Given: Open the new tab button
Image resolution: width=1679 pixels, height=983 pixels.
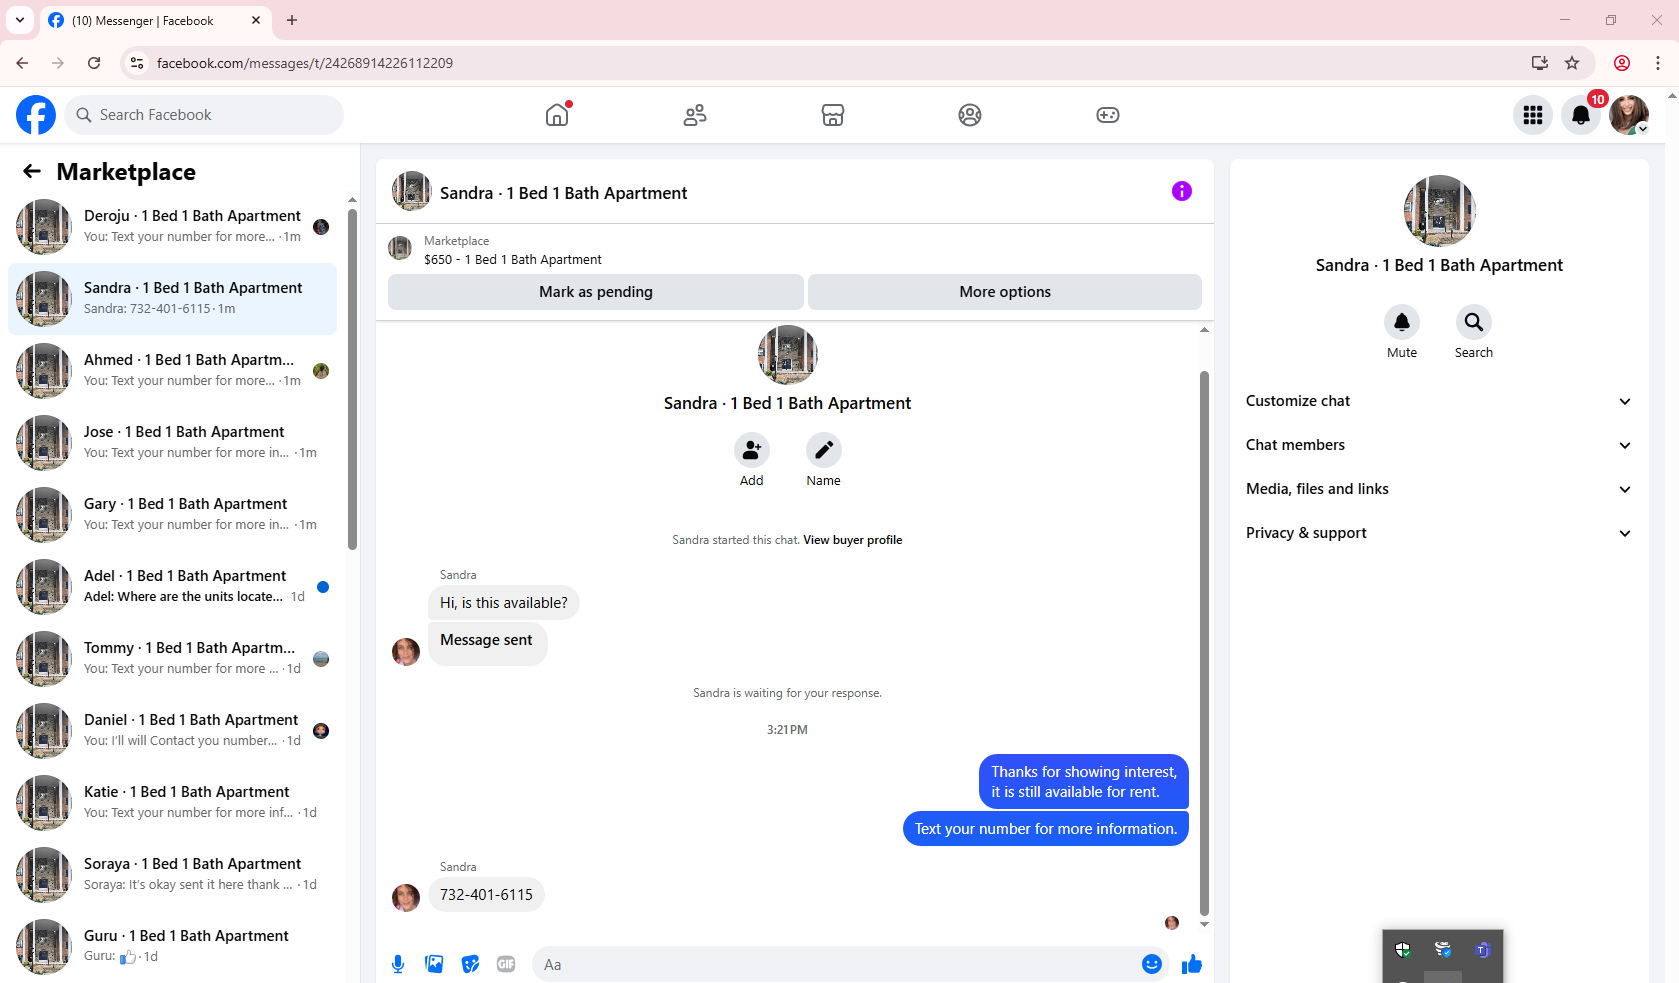Looking at the screenshot, I should [292, 20].
